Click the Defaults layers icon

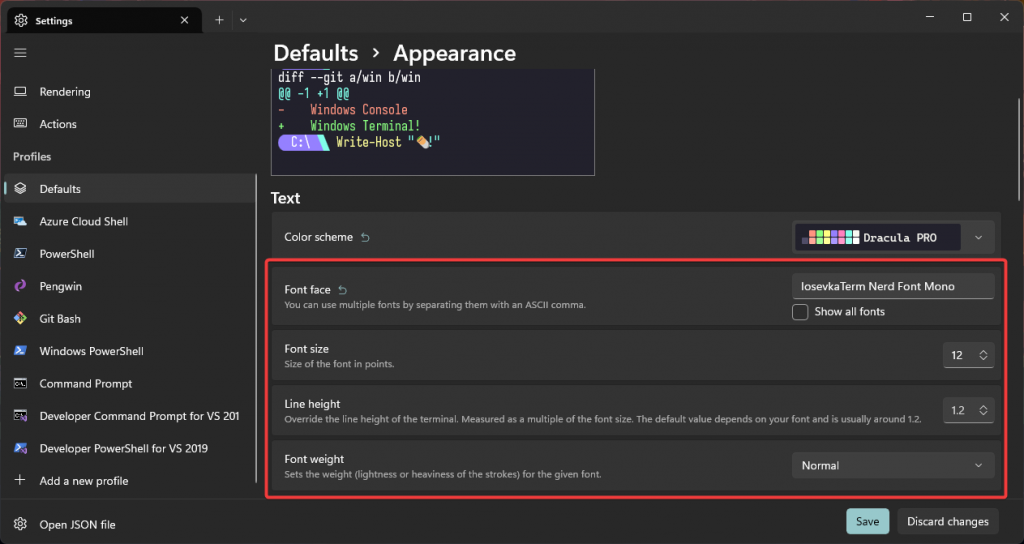20,188
